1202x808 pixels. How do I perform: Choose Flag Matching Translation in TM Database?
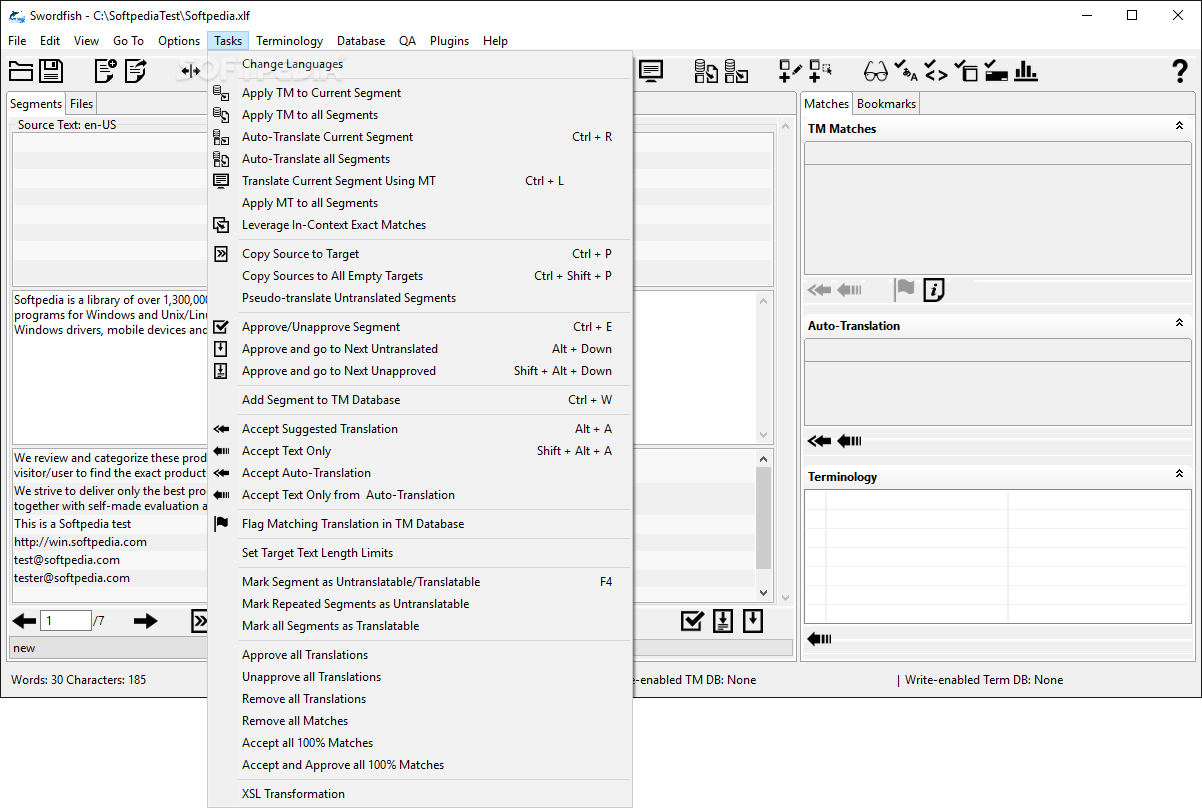click(420, 524)
